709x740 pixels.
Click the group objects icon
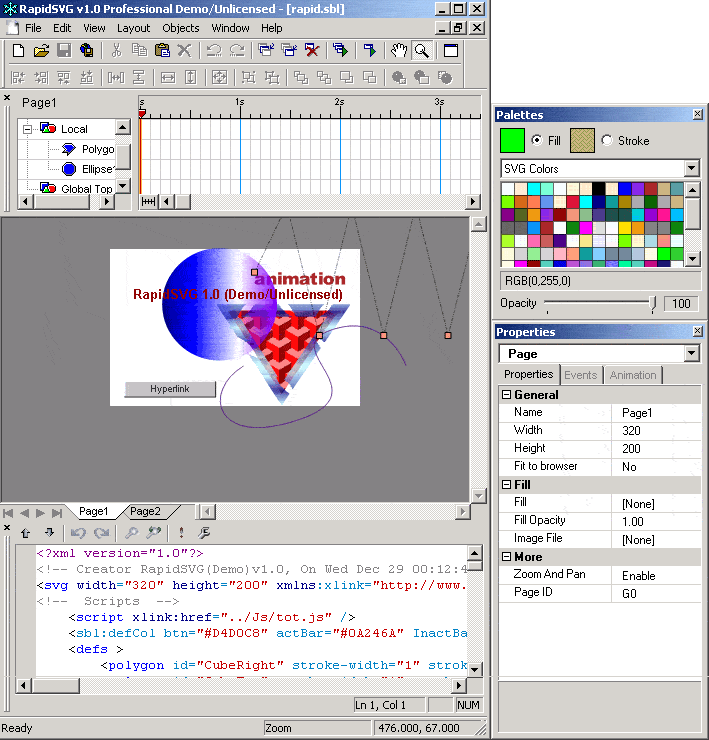click(249, 77)
